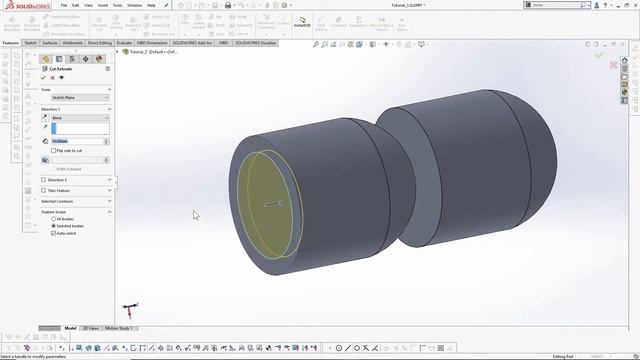The image size is (640, 360).
Task: Select the circle sketch tool in bottom toolbar
Action: pyautogui.click(x=339, y=348)
